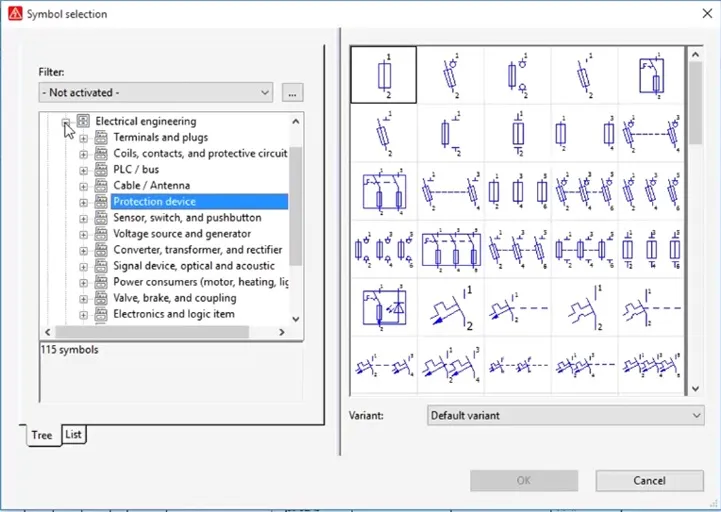
Task: Open filter settings with the ellipsis button
Action: 292,92
